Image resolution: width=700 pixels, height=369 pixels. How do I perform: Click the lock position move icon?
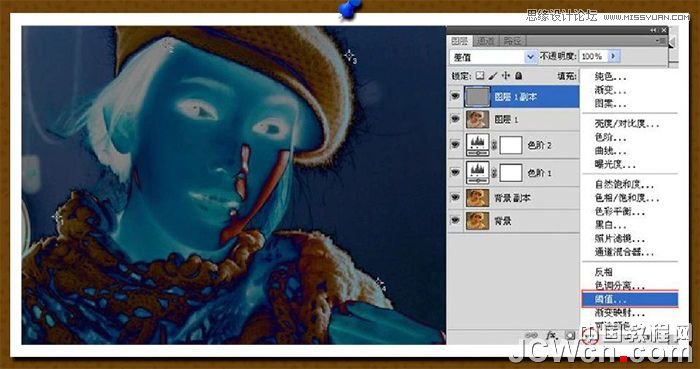pos(506,76)
